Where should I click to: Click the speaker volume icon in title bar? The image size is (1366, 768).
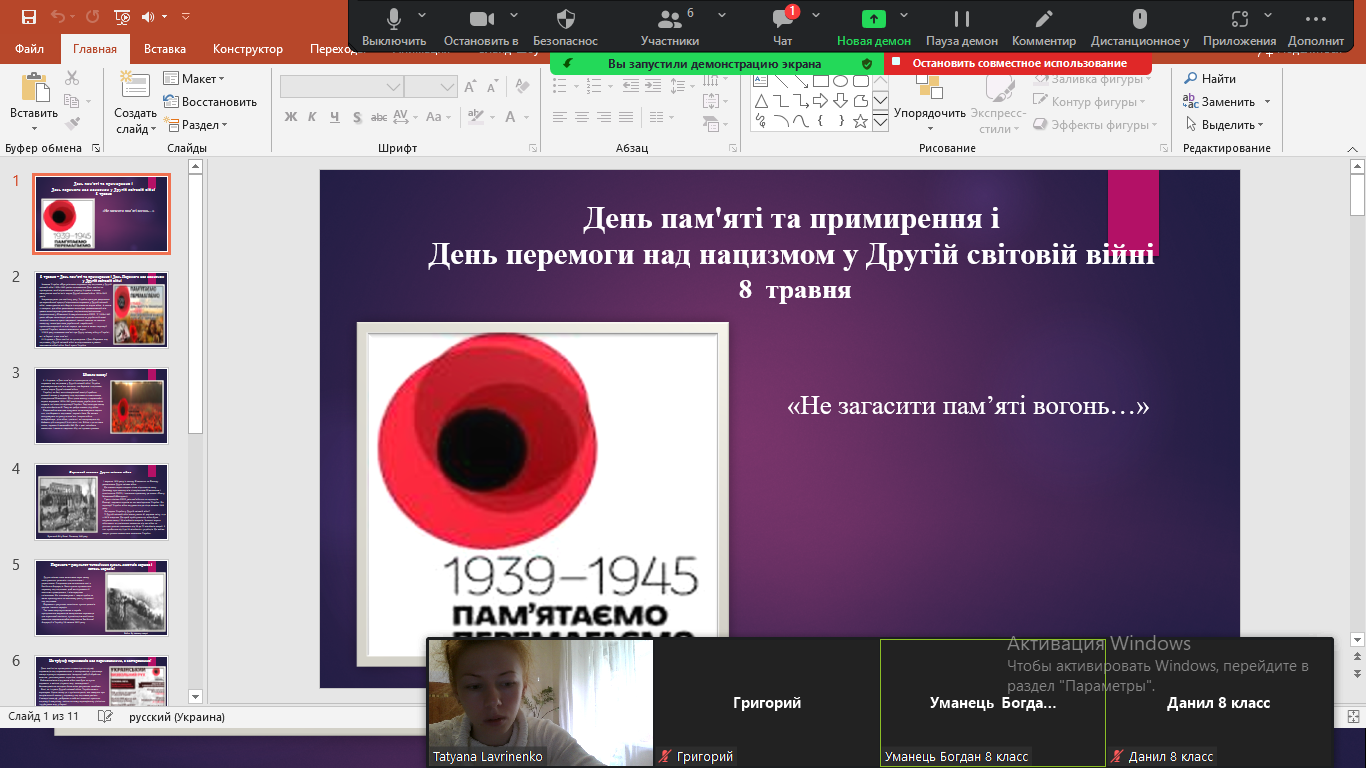click(150, 17)
